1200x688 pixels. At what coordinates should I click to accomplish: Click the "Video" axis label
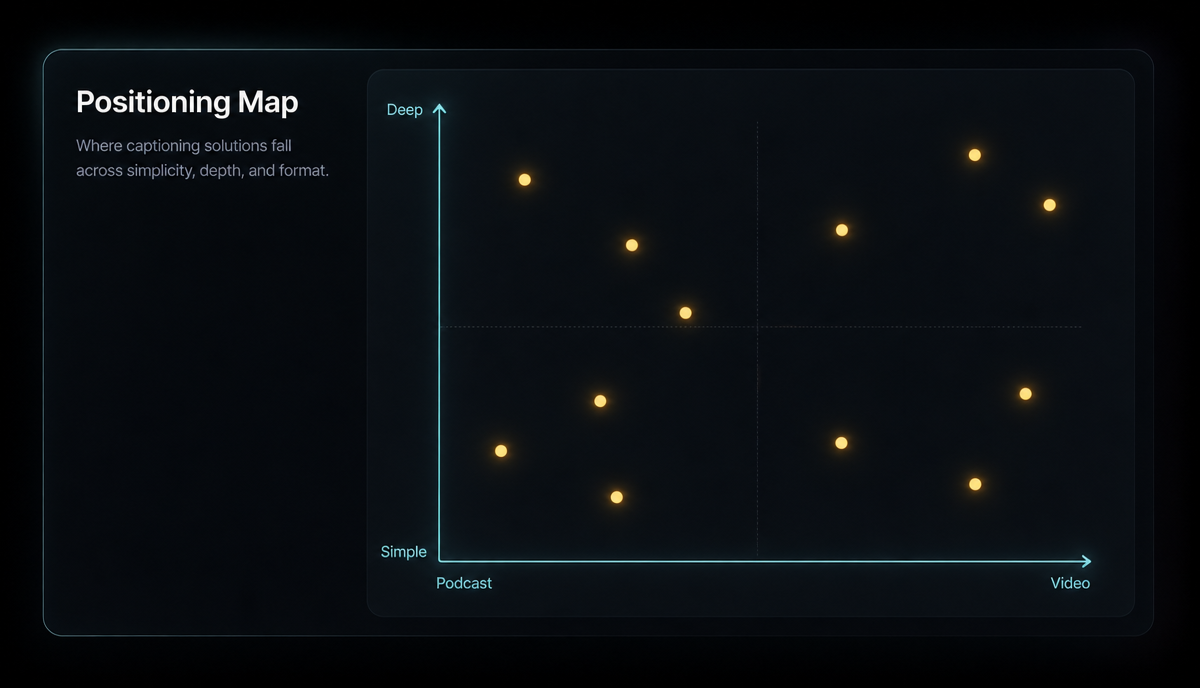[x=1070, y=583]
